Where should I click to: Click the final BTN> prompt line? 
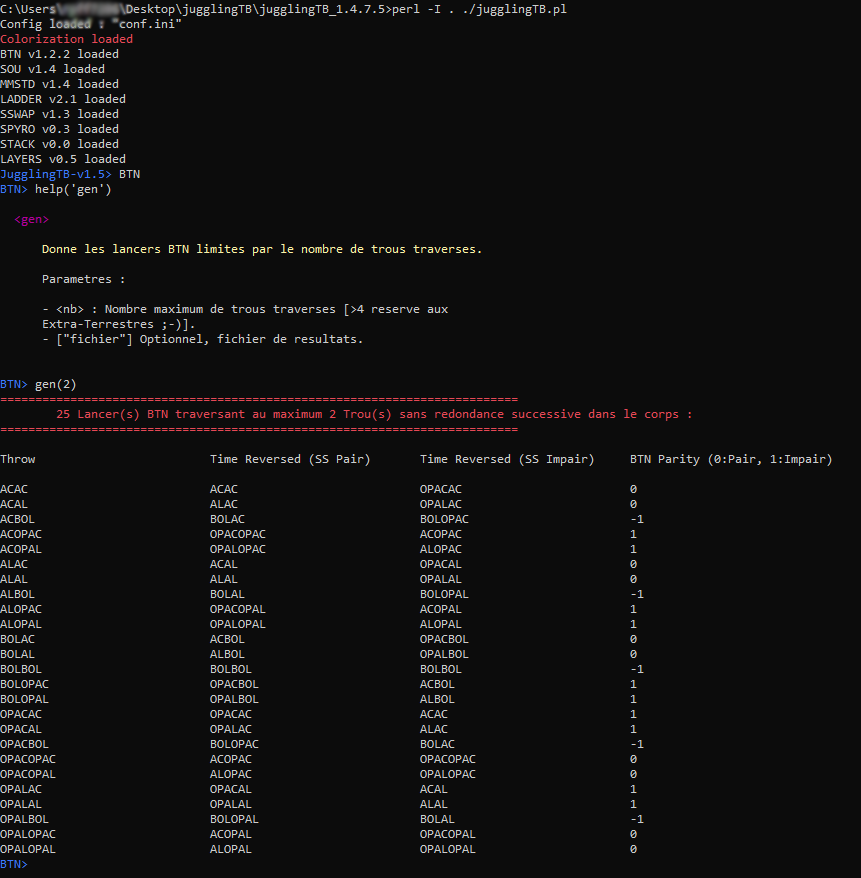(x=14, y=864)
